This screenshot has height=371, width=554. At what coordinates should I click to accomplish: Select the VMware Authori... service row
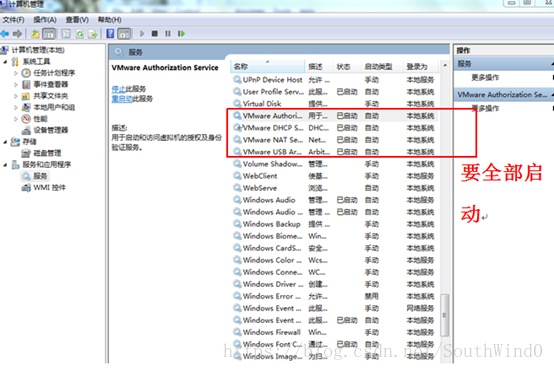(x=335, y=116)
